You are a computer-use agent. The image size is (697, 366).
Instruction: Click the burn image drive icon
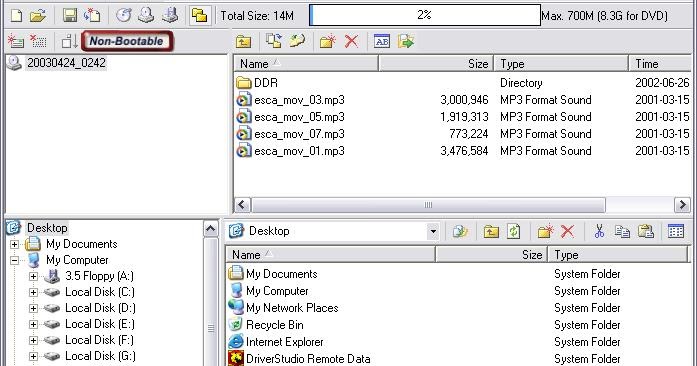pyautogui.click(x=170, y=16)
